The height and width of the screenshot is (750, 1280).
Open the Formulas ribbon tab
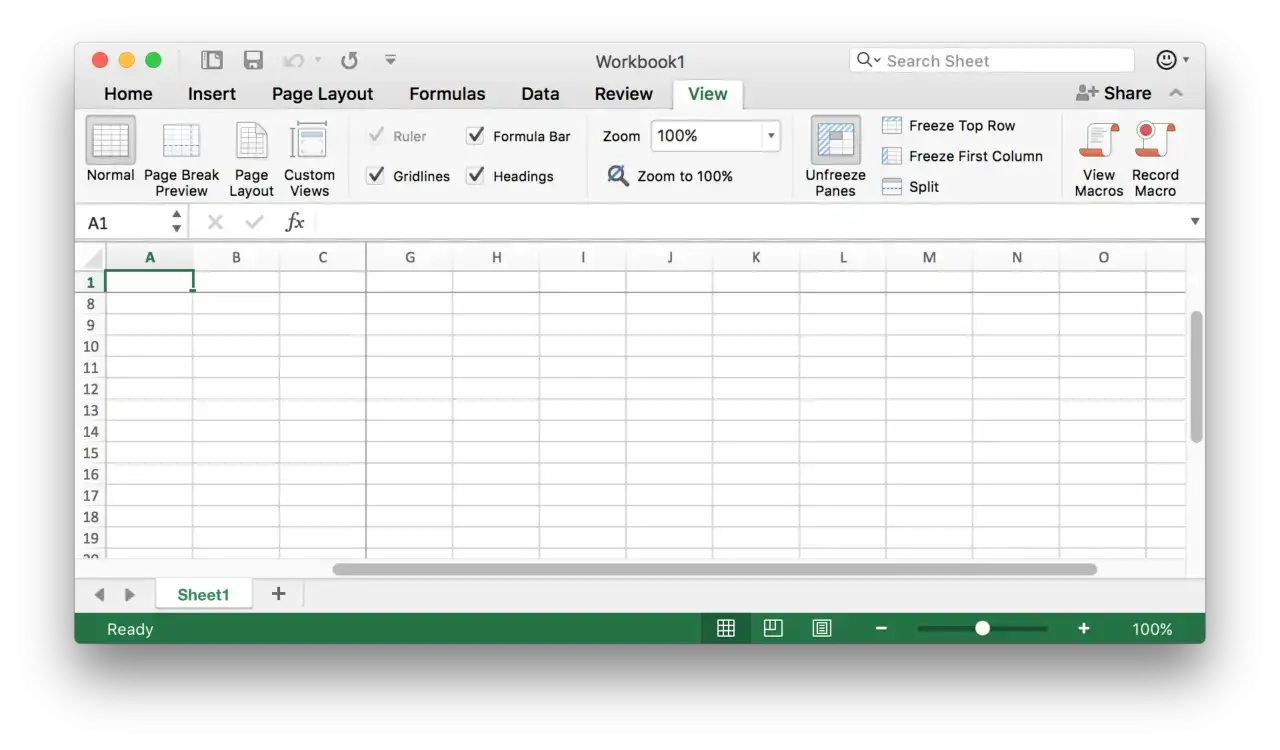[447, 93]
